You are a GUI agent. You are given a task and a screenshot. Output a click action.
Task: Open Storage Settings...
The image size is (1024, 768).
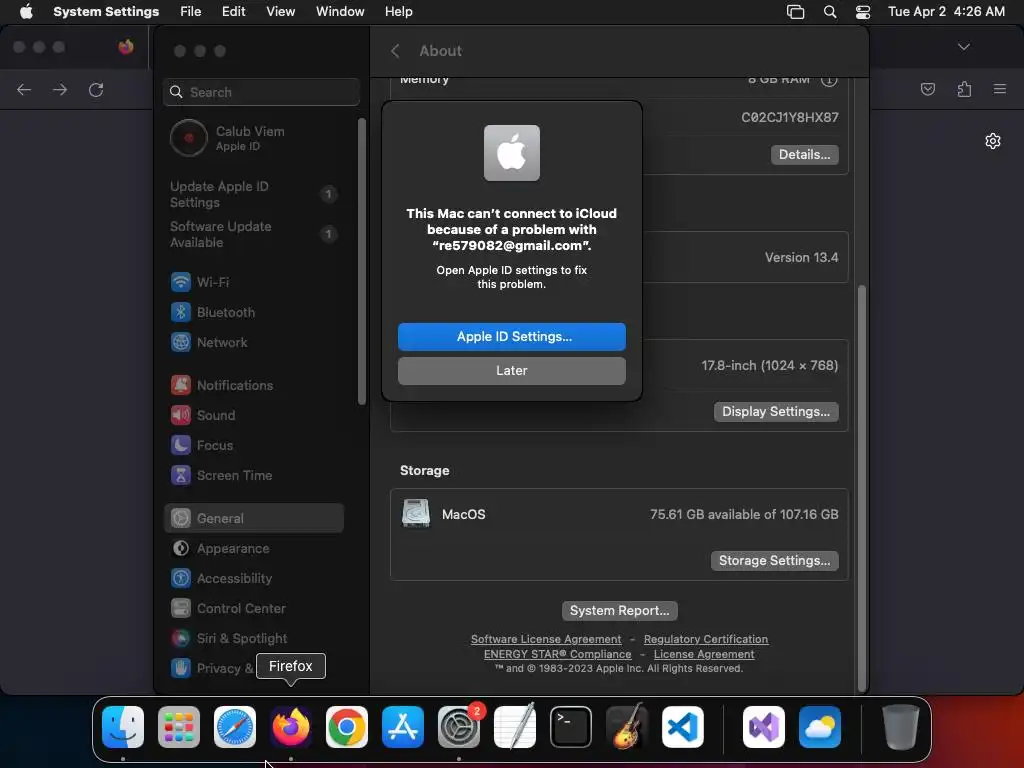[x=774, y=560]
